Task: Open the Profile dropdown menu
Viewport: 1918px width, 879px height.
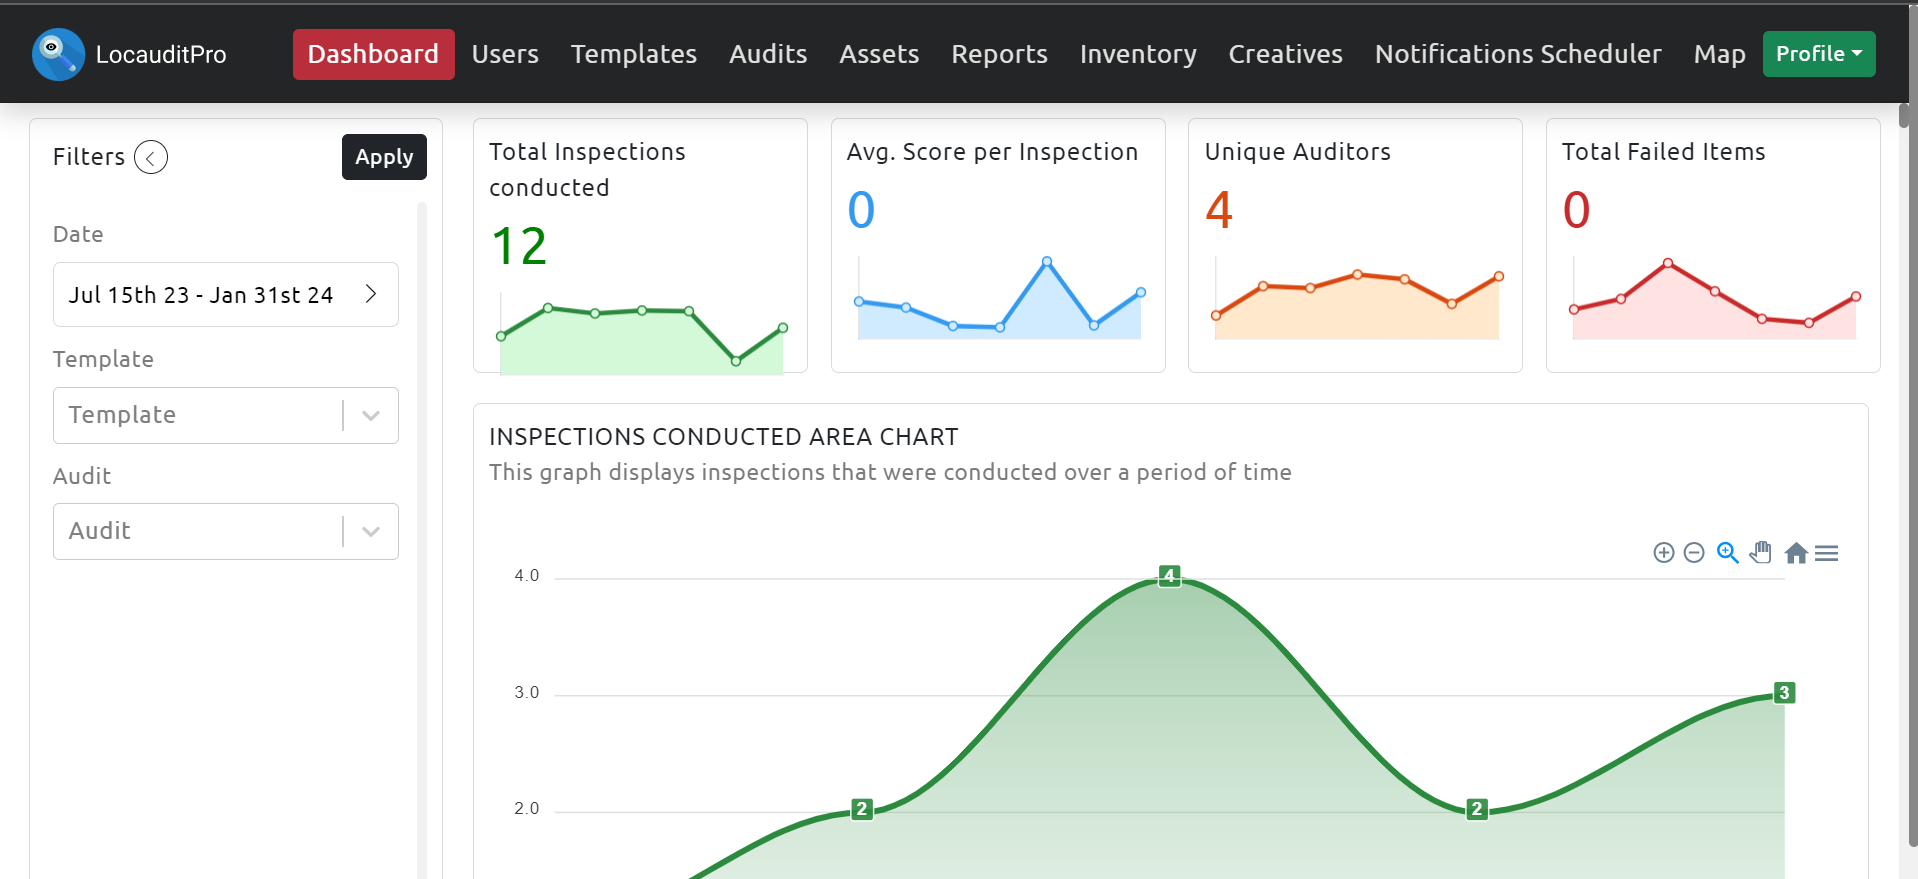Action: 1818,54
